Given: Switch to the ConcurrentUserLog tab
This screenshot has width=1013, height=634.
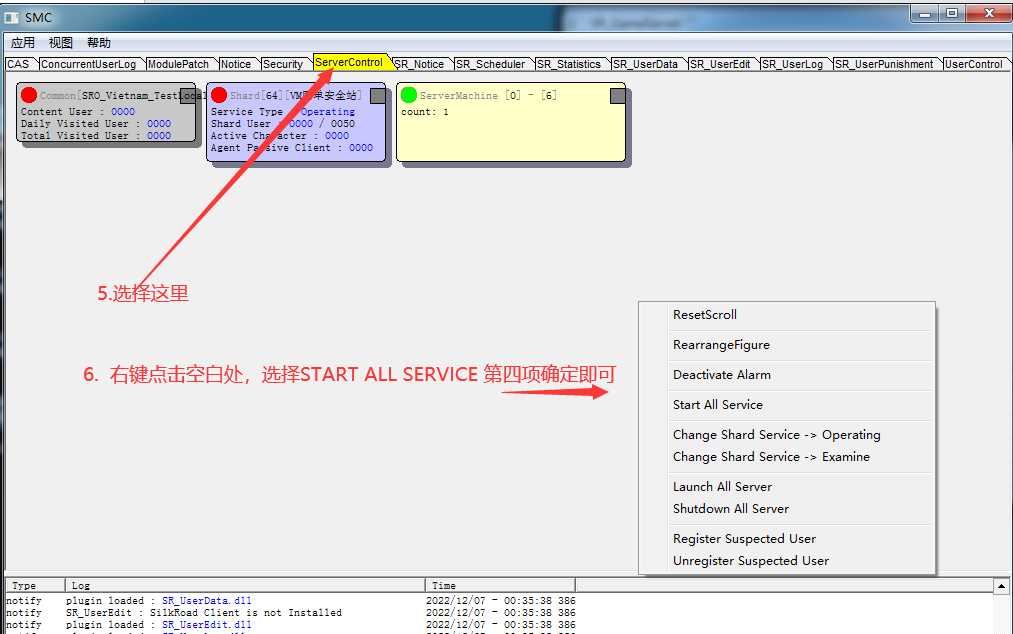Looking at the screenshot, I should pyautogui.click(x=88, y=64).
